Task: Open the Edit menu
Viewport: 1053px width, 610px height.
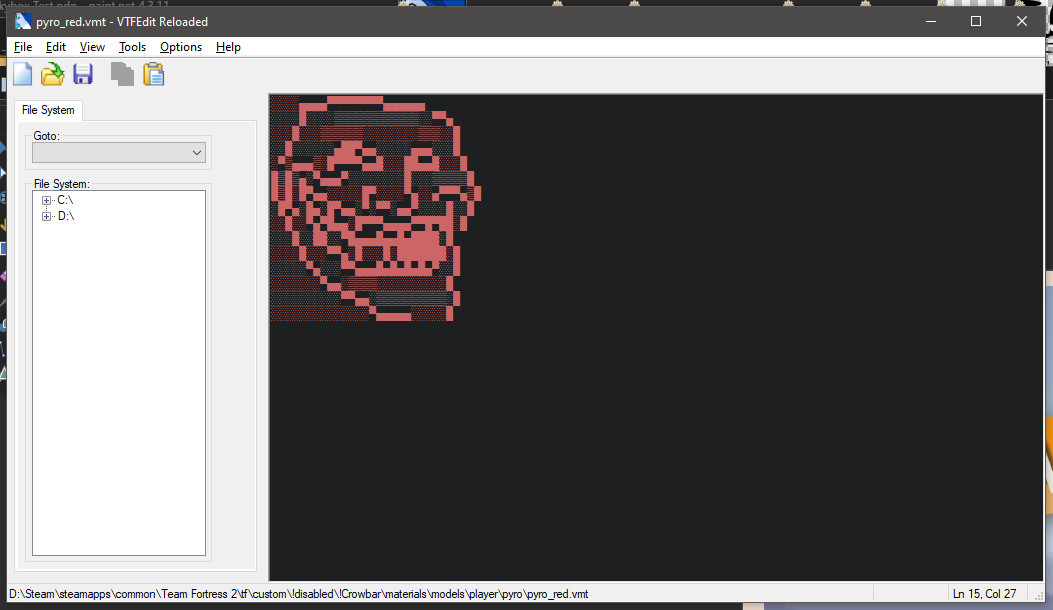Action: coord(56,46)
